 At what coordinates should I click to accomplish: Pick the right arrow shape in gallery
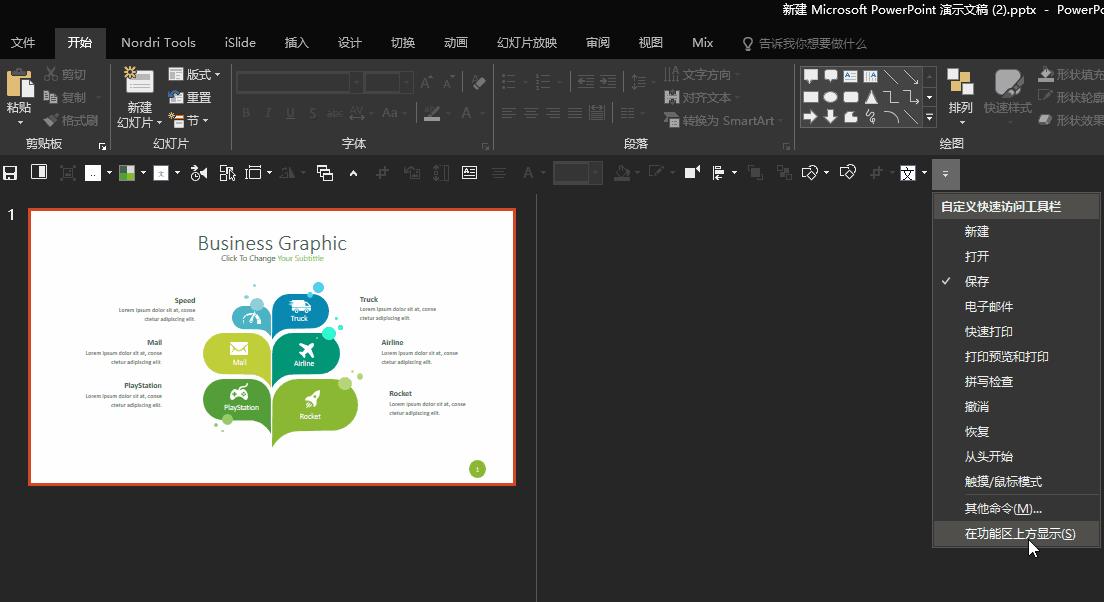click(x=811, y=117)
